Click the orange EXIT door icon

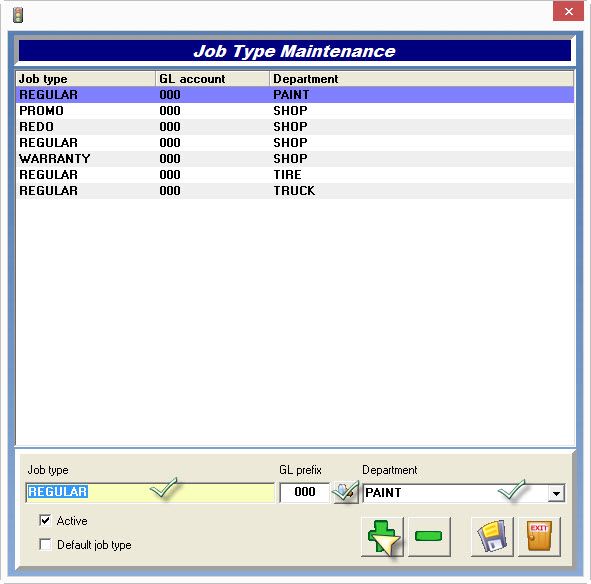click(539, 536)
